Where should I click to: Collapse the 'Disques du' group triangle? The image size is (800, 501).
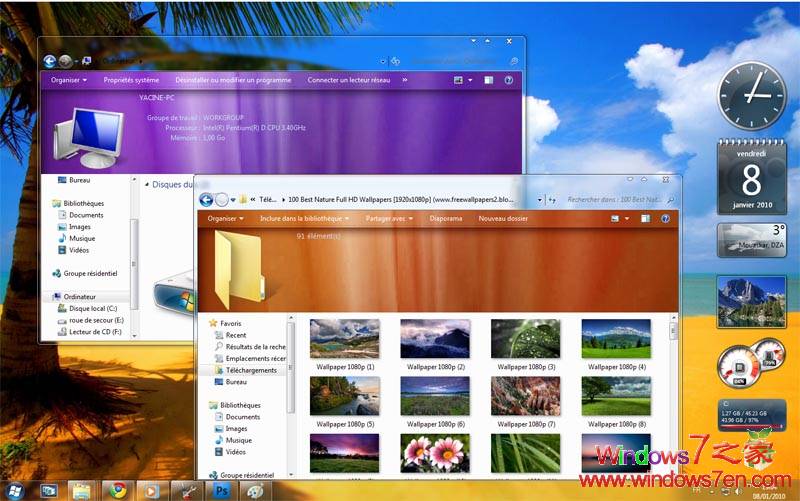pos(147,185)
